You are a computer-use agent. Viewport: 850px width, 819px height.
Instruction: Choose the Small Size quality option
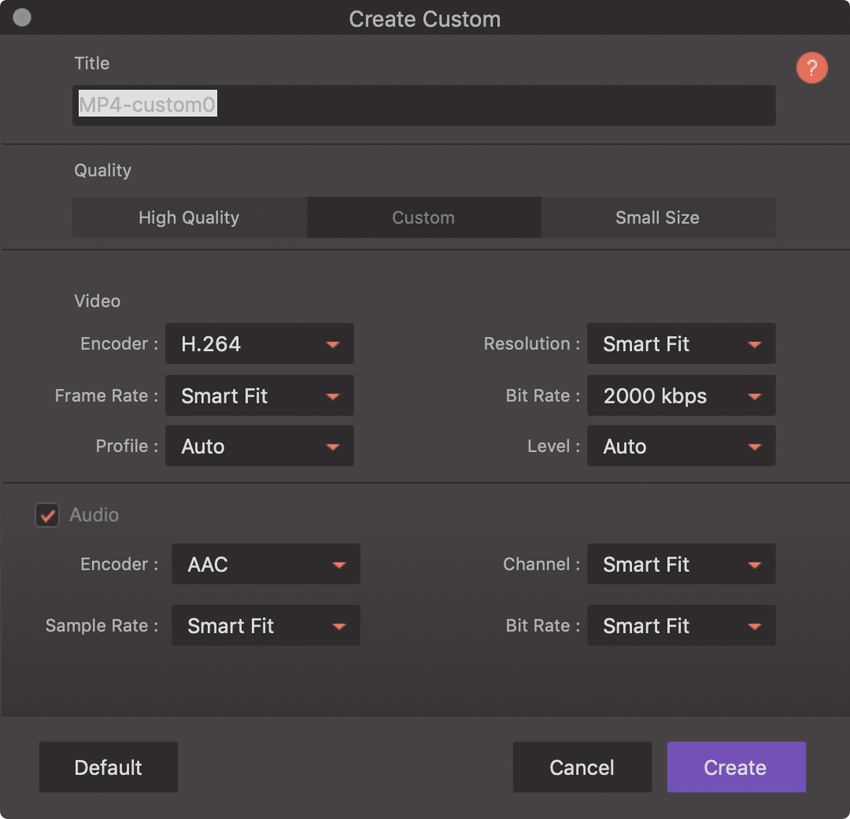tap(657, 218)
